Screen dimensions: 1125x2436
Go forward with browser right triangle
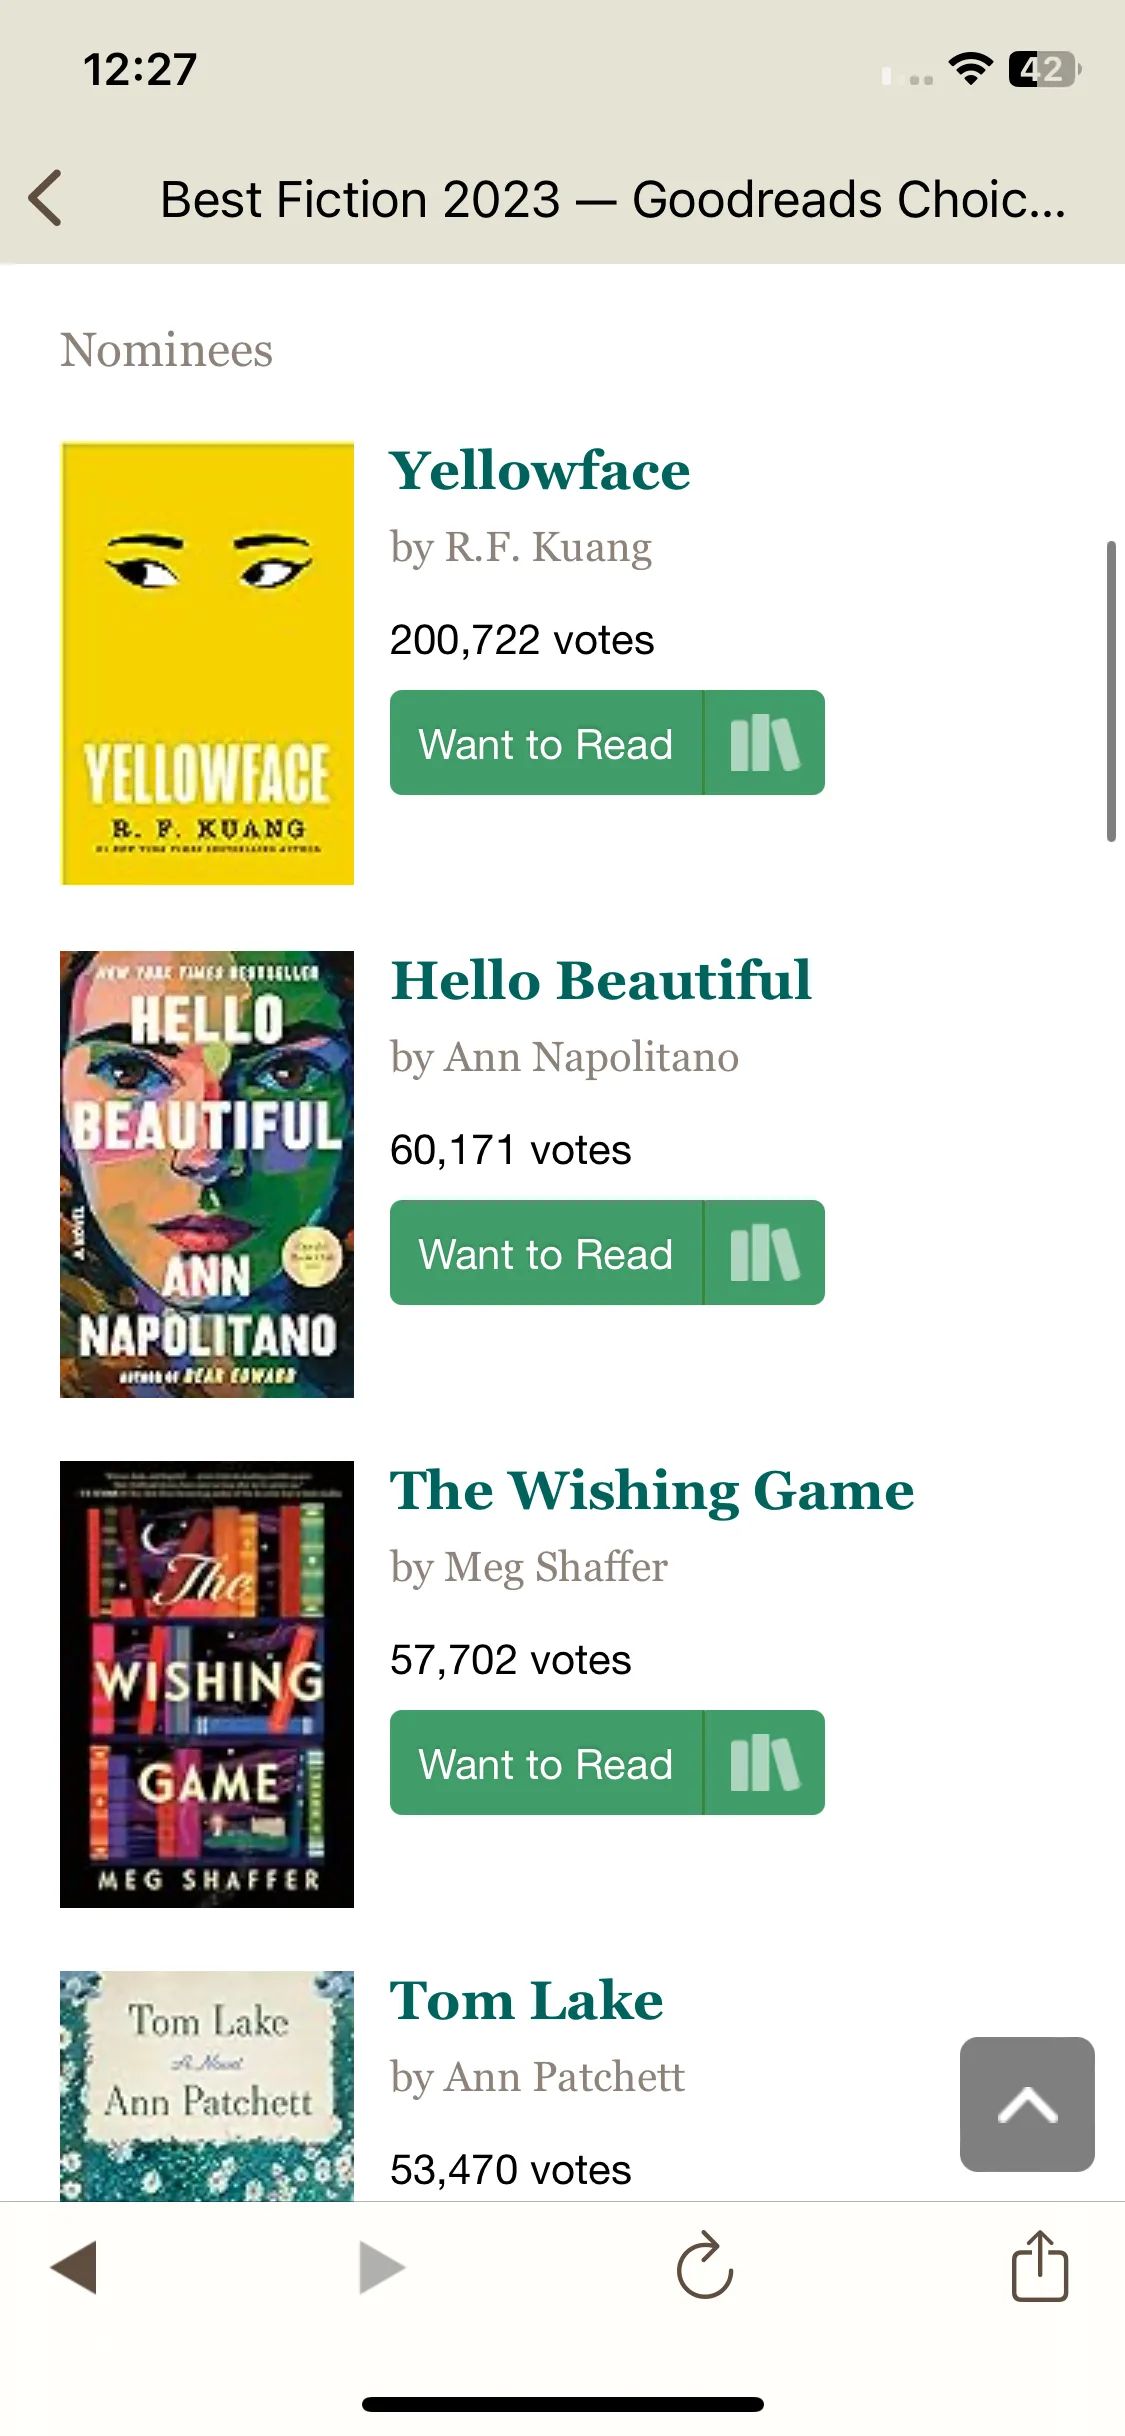382,2267
